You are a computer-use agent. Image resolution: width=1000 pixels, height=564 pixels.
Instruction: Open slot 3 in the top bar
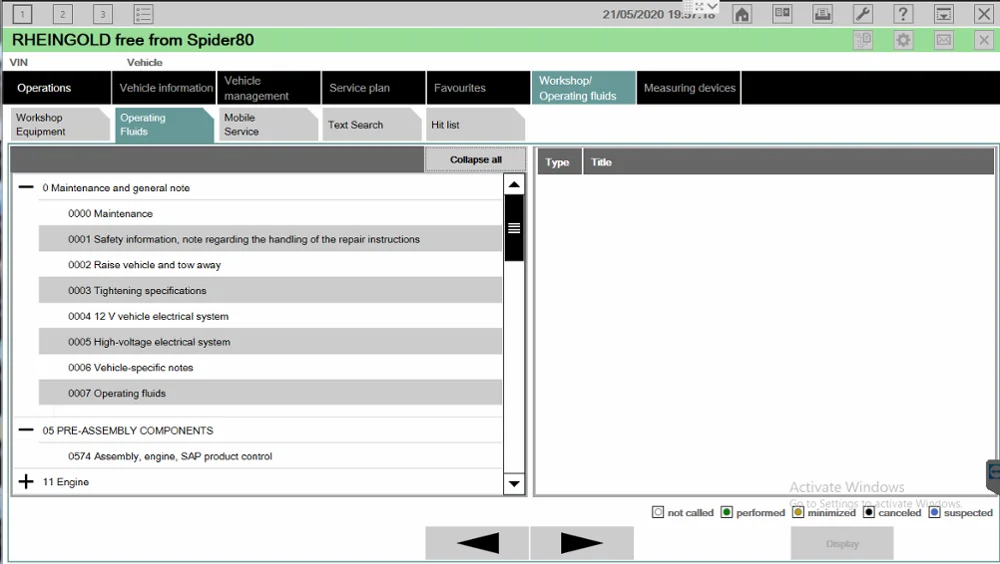click(103, 14)
